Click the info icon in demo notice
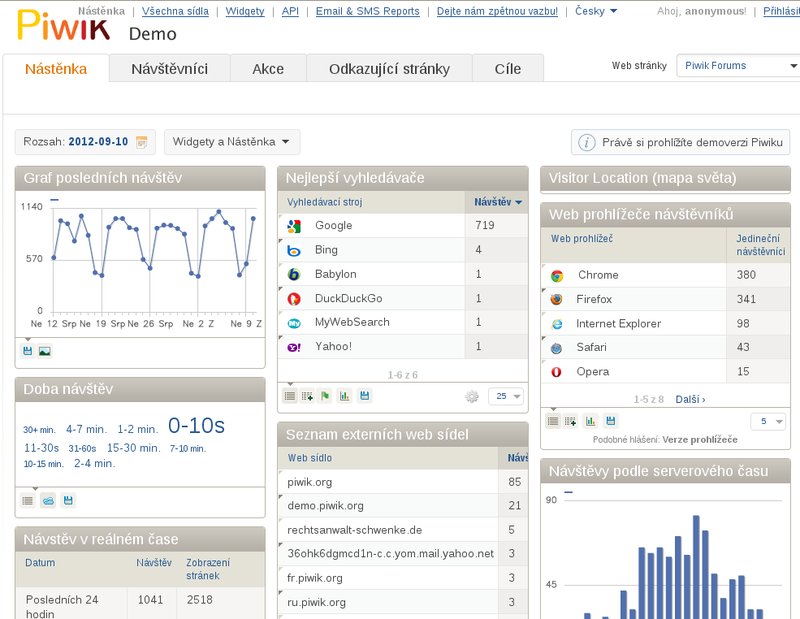This screenshot has width=800, height=619. point(586,142)
